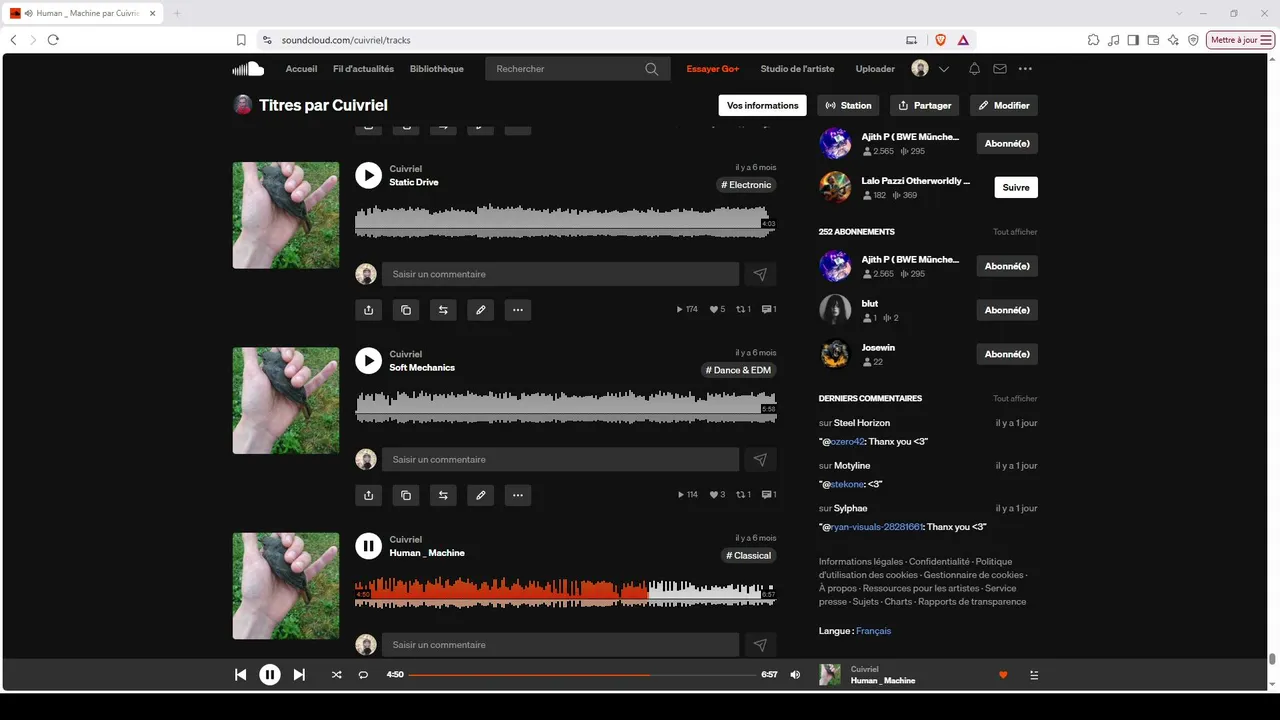Open Fil d'actualités in the navigation
The height and width of the screenshot is (720, 1280).
pyautogui.click(x=363, y=69)
